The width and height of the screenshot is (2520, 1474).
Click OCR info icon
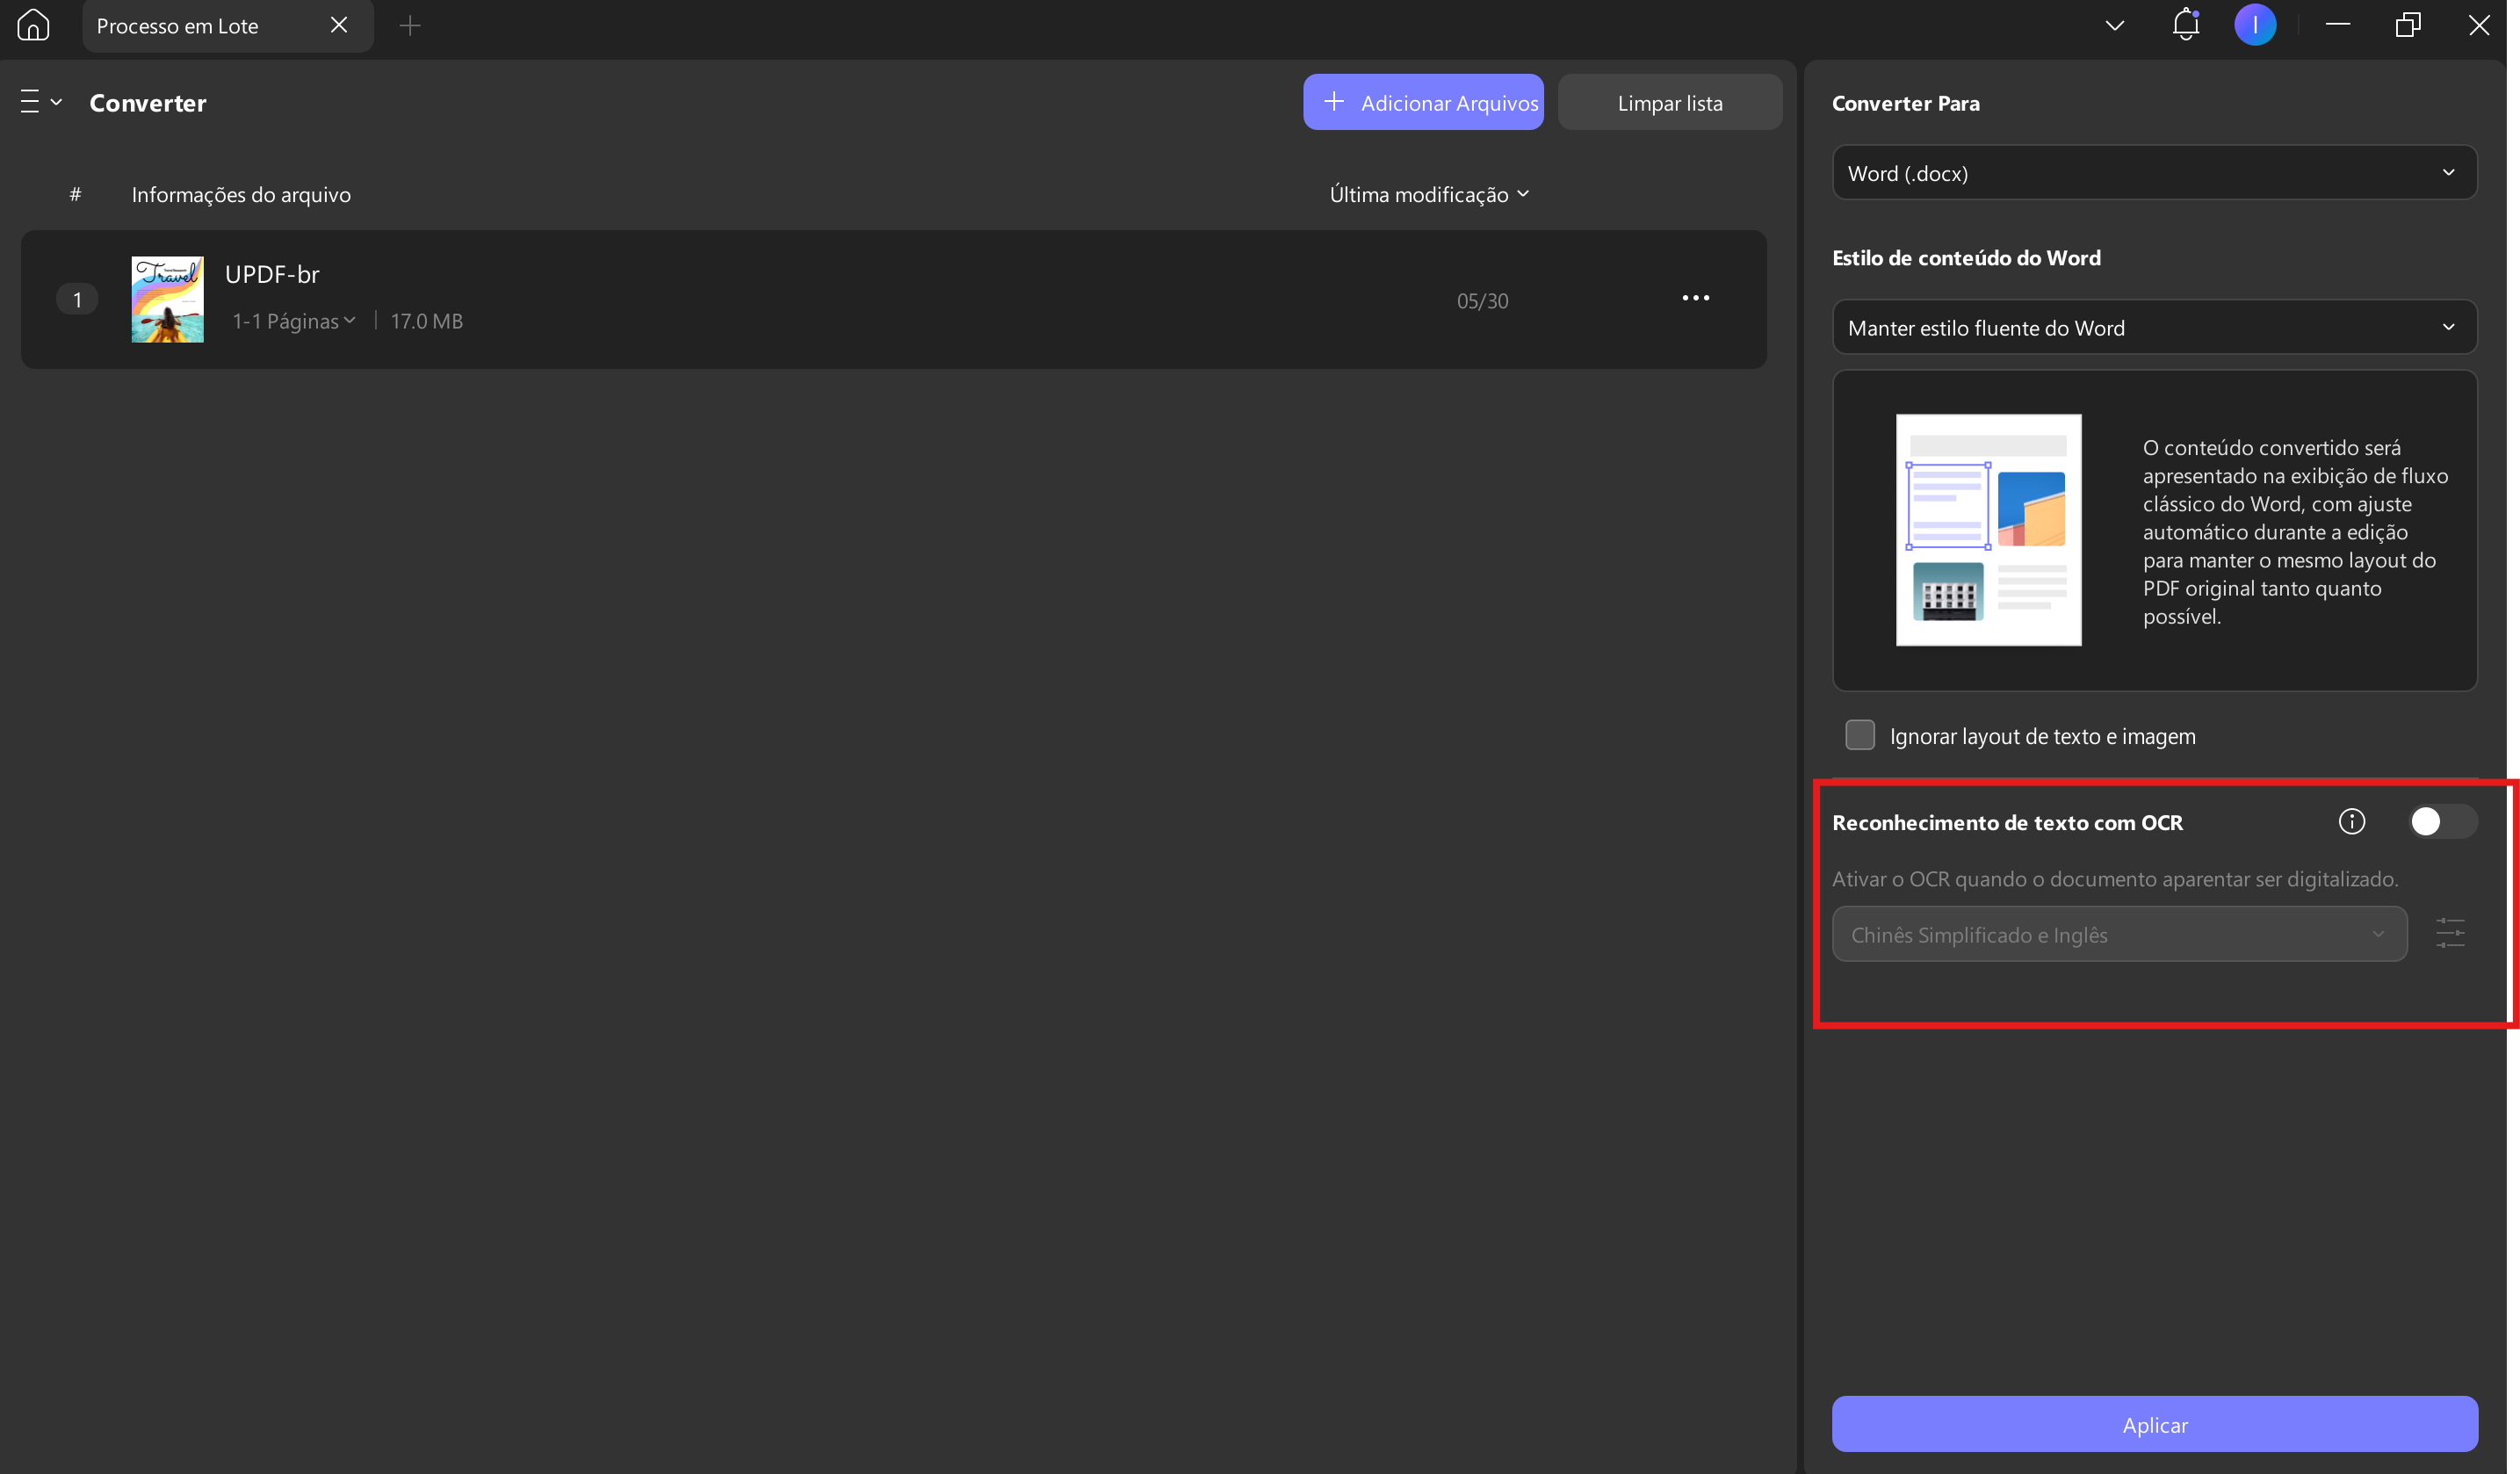click(2351, 821)
